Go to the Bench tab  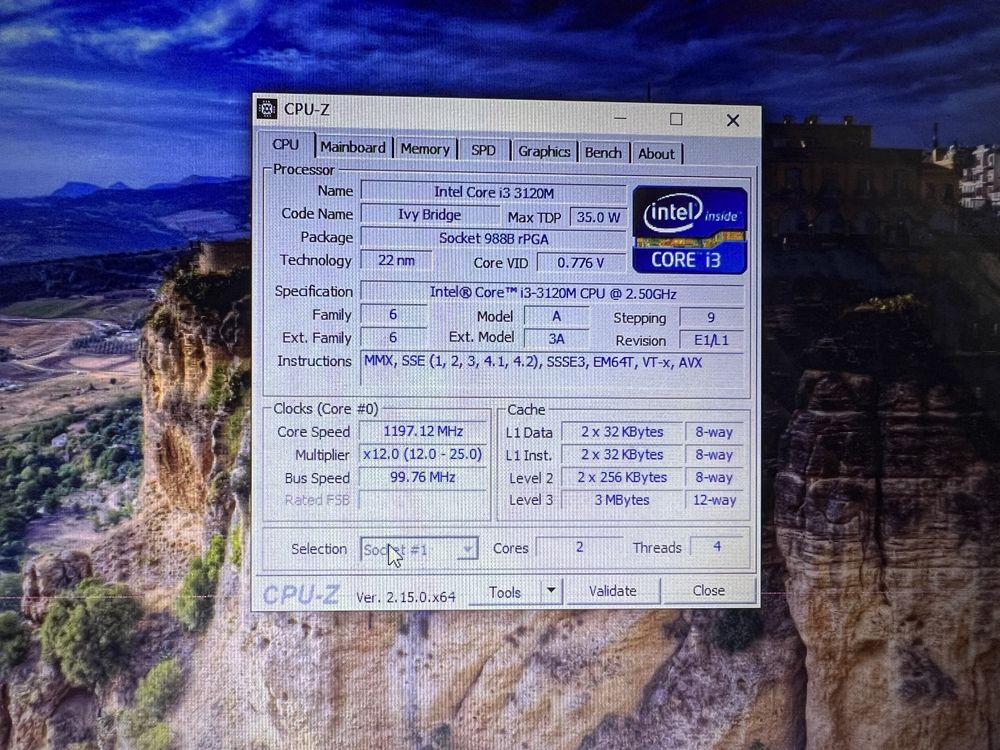[603, 153]
